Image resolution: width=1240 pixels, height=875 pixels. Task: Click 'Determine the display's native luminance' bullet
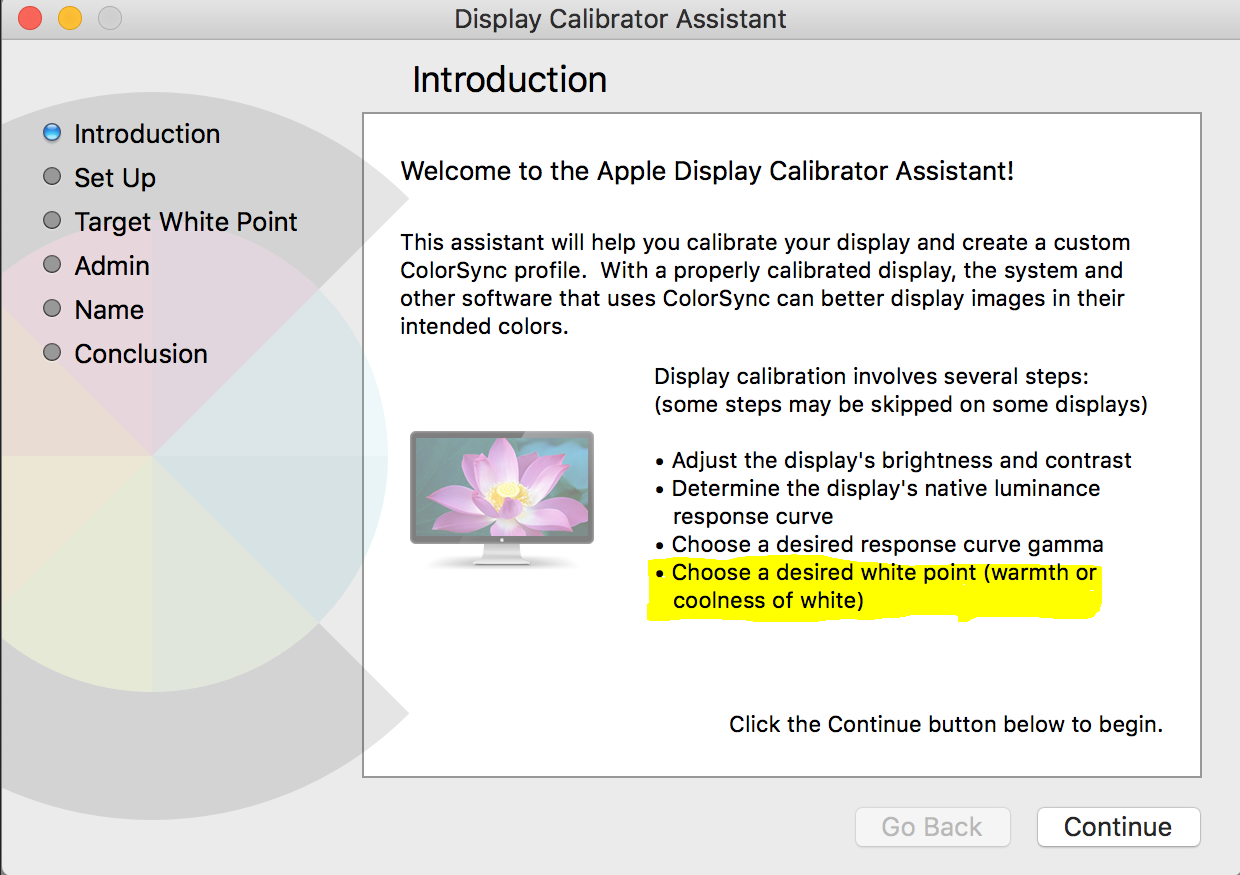pyautogui.click(x=878, y=502)
